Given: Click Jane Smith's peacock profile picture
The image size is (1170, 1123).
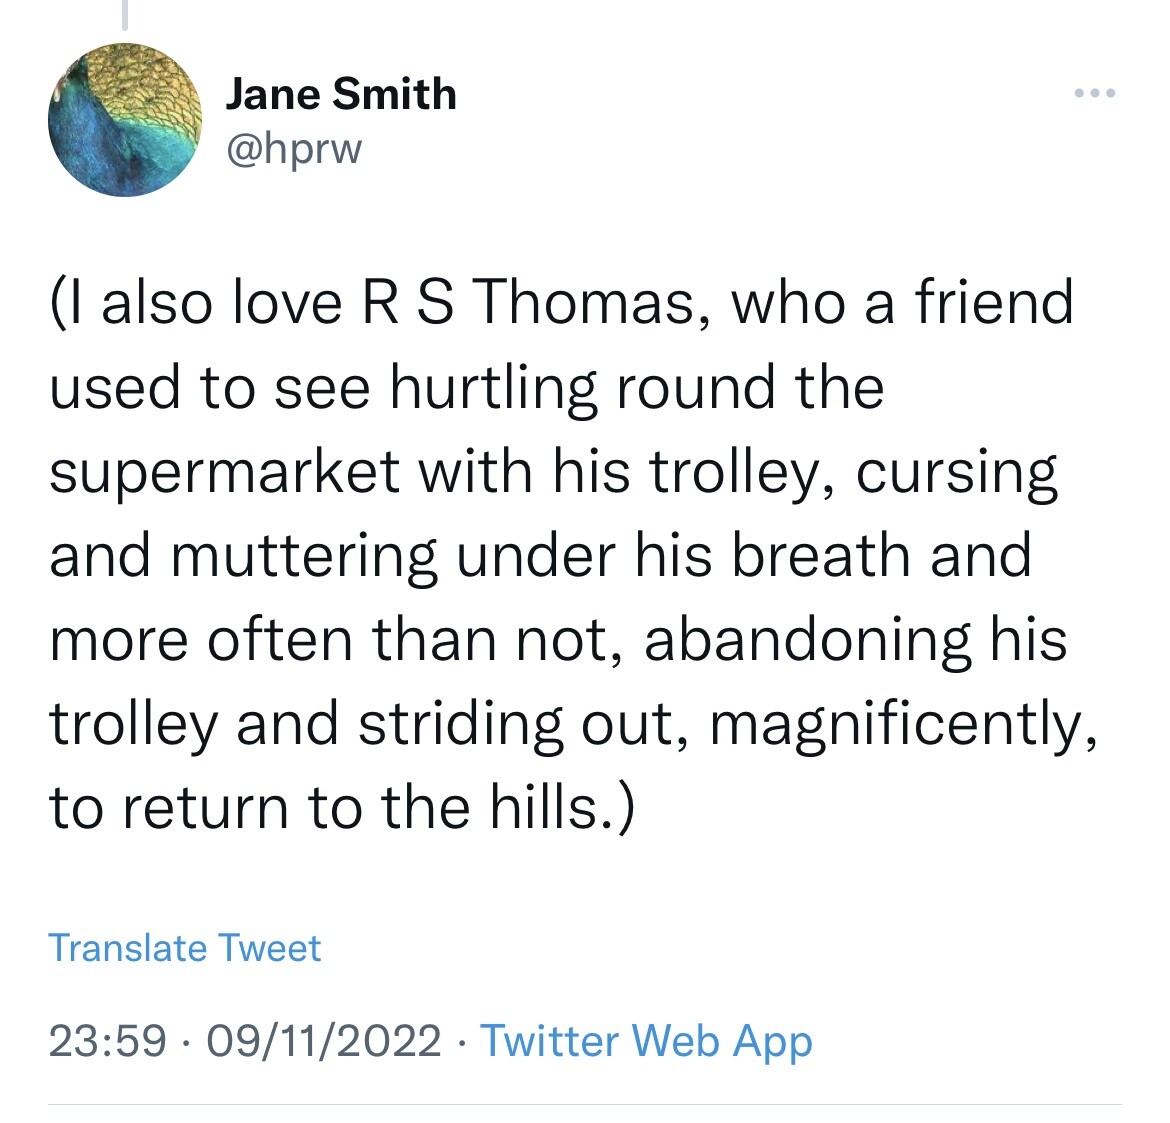Looking at the screenshot, I should pos(125,120).
